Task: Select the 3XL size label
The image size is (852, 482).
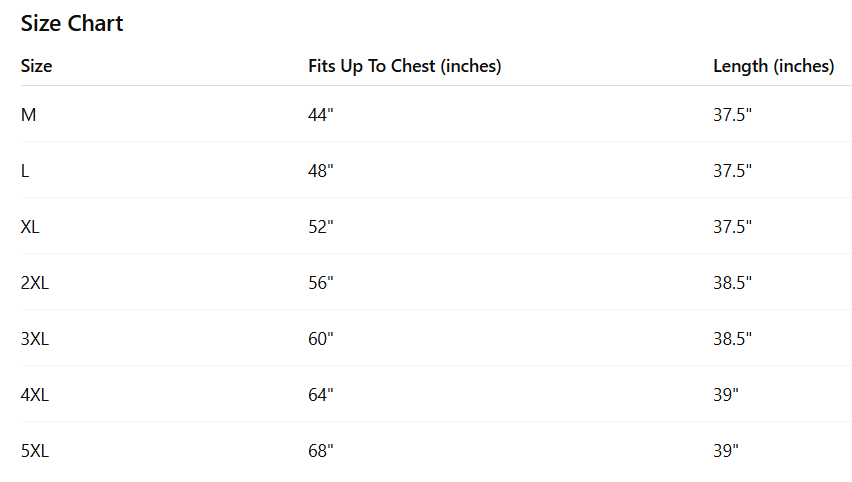Action: pos(35,339)
